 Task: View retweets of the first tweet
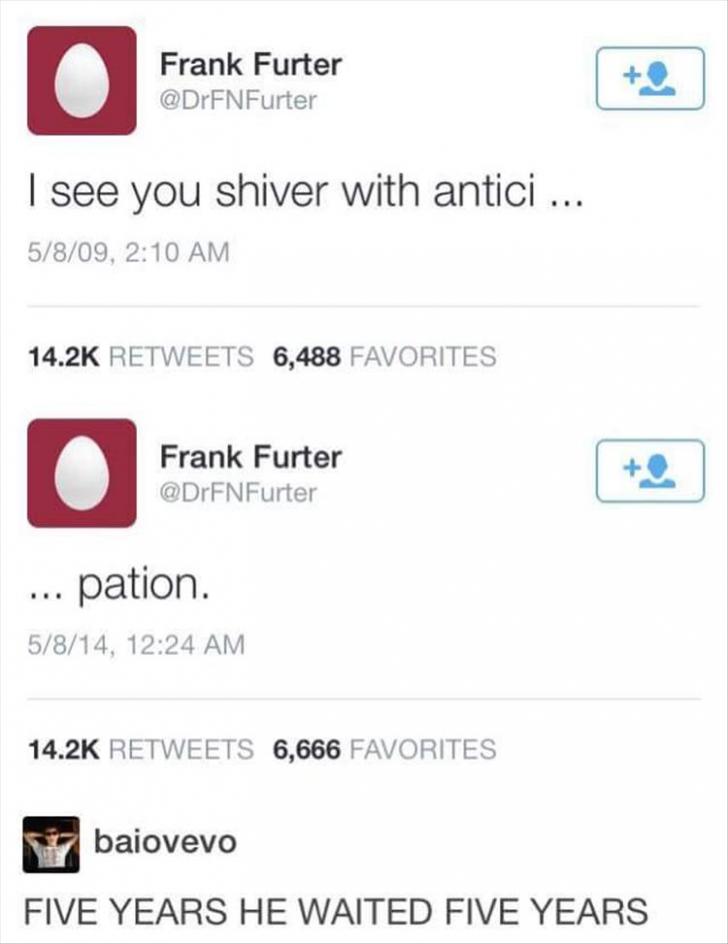[x=140, y=356]
